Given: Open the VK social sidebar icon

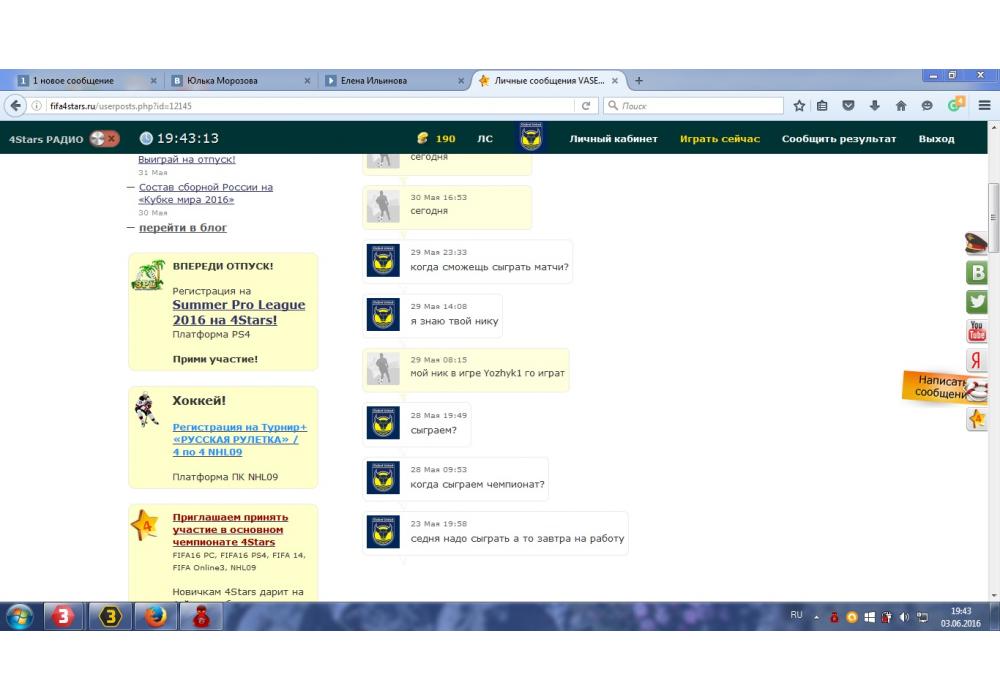Looking at the screenshot, I should (x=976, y=273).
